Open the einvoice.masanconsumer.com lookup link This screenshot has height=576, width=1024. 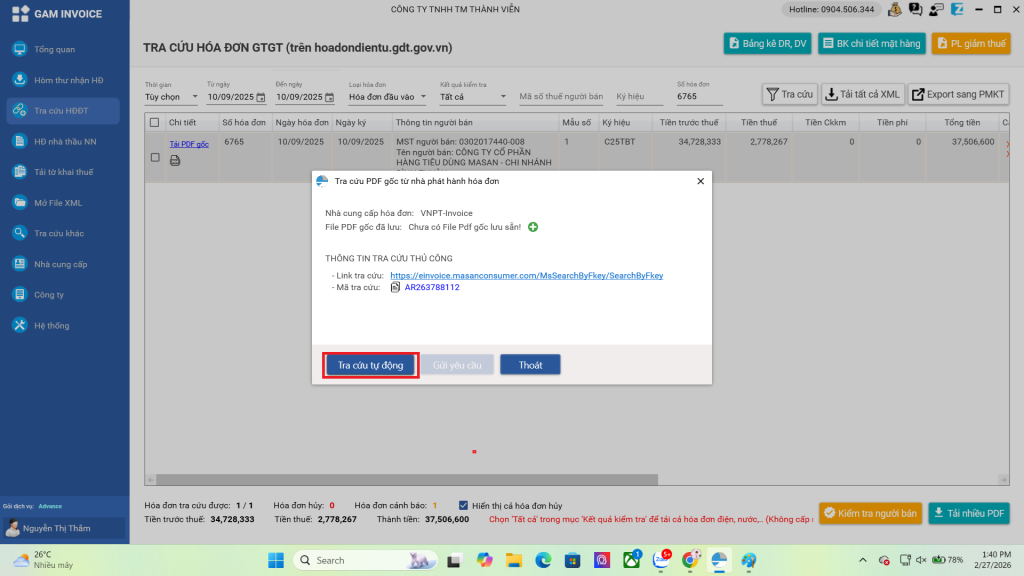tap(526, 275)
